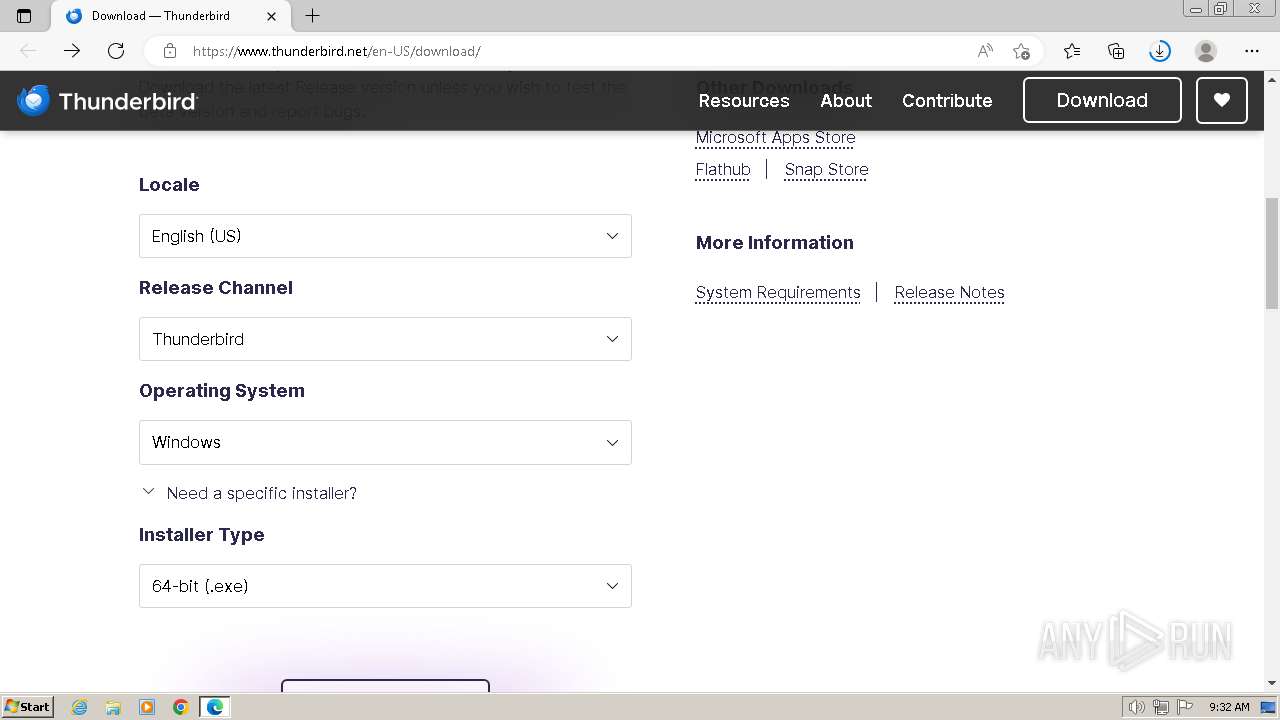Close the Download — Thunderbird tab
The image size is (1280, 720).
click(x=272, y=16)
